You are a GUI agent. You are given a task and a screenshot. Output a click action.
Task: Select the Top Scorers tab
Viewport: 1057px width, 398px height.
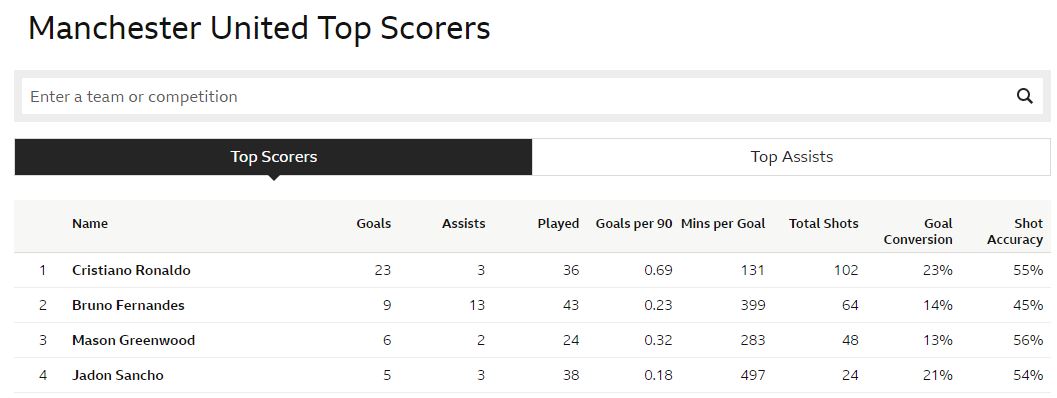coord(273,157)
